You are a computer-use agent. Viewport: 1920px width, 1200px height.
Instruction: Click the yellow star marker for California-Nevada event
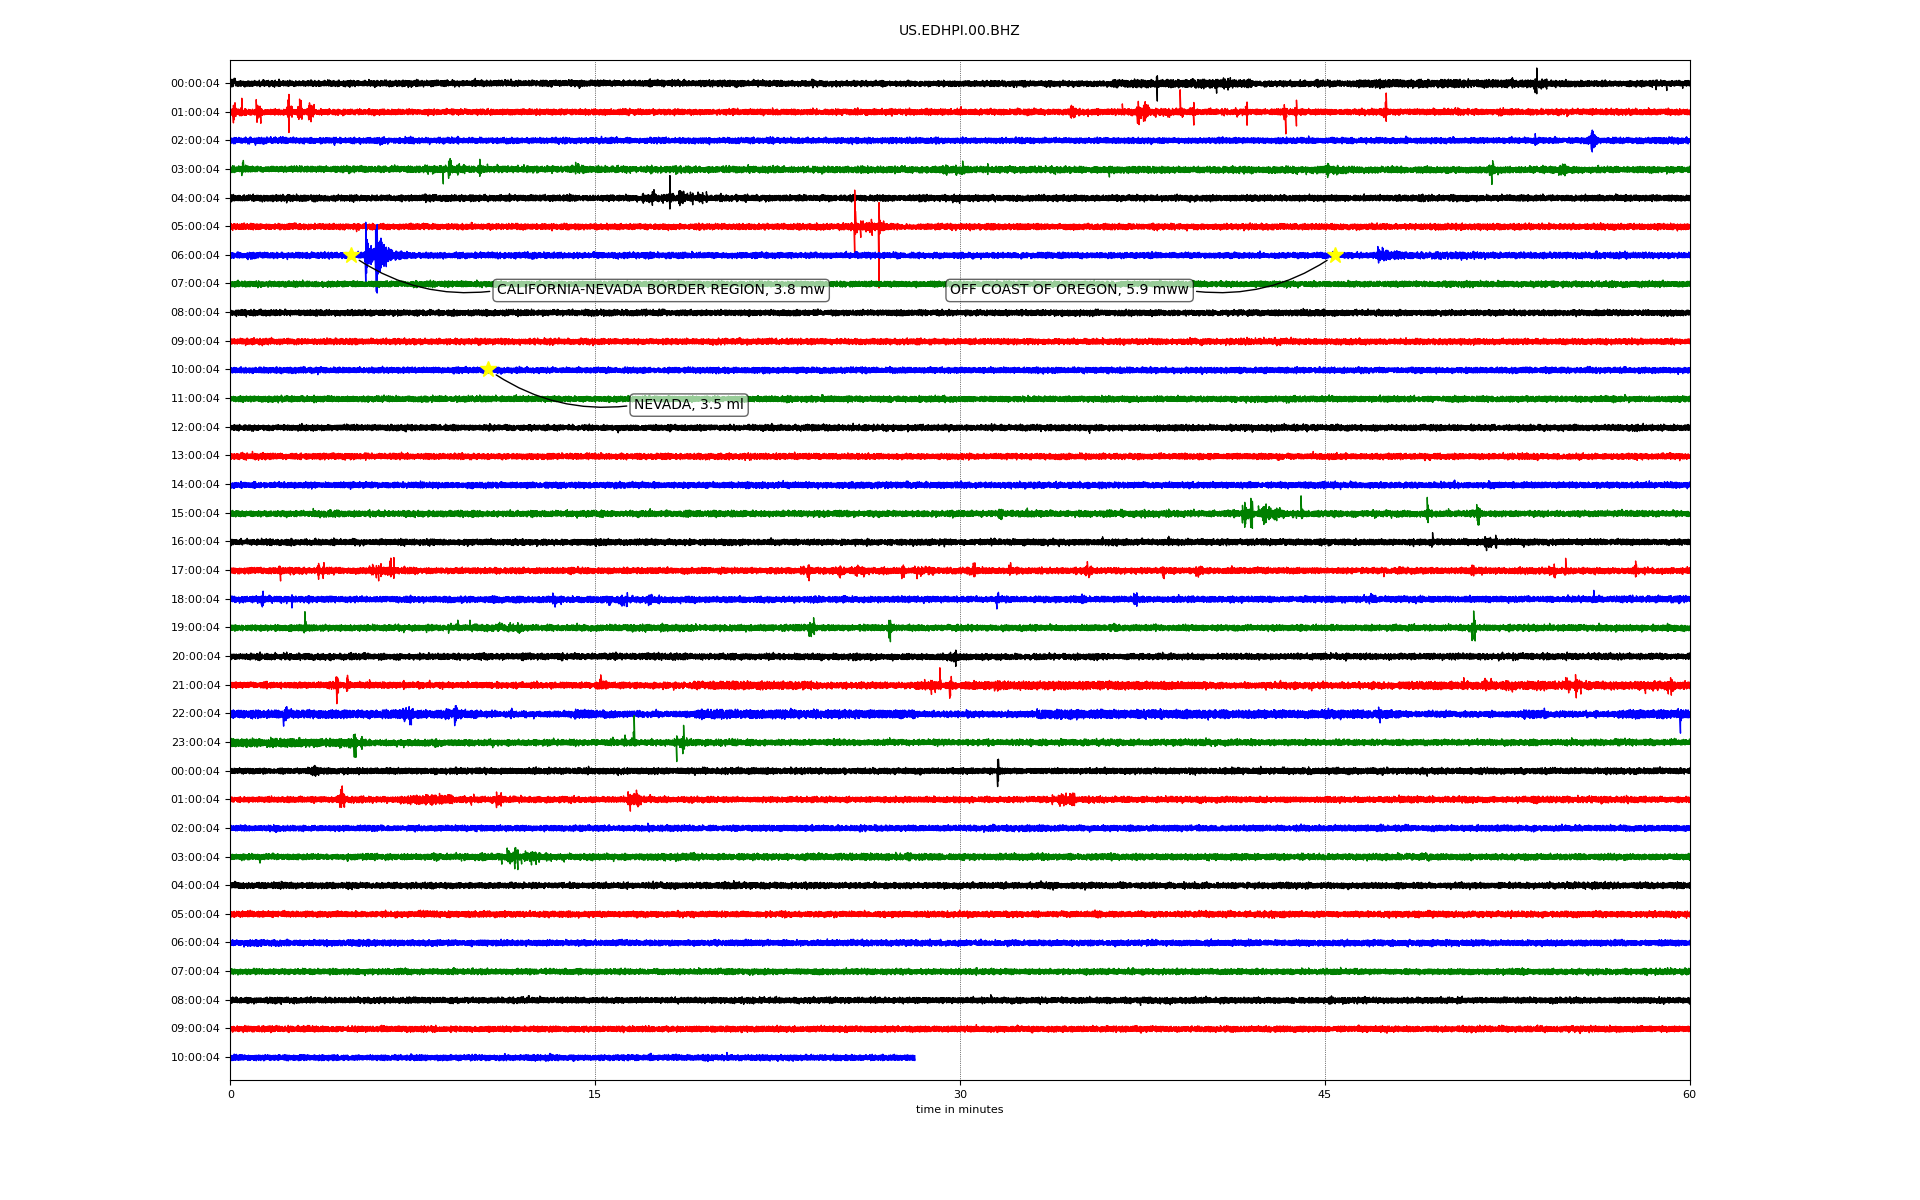pos(351,255)
